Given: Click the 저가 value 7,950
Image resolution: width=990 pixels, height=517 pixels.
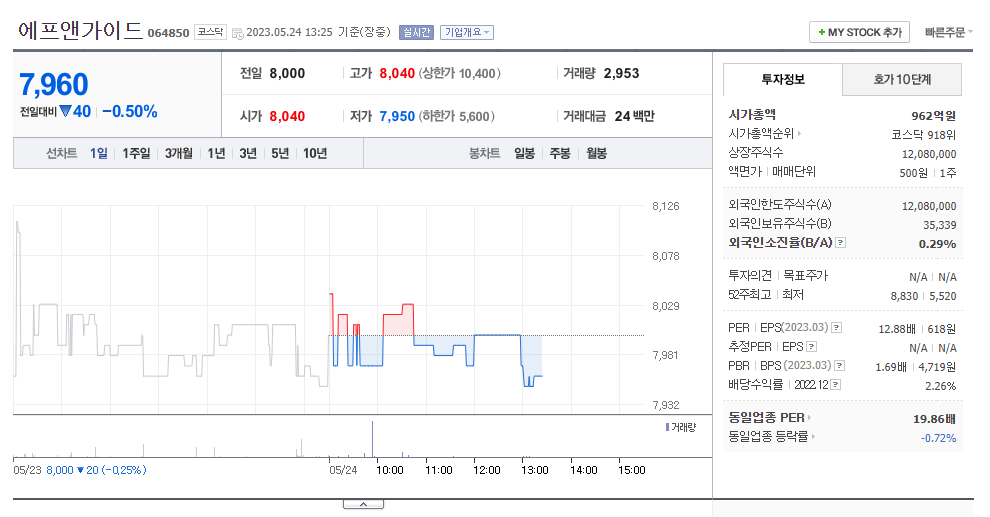Looking at the screenshot, I should (x=397, y=116).
